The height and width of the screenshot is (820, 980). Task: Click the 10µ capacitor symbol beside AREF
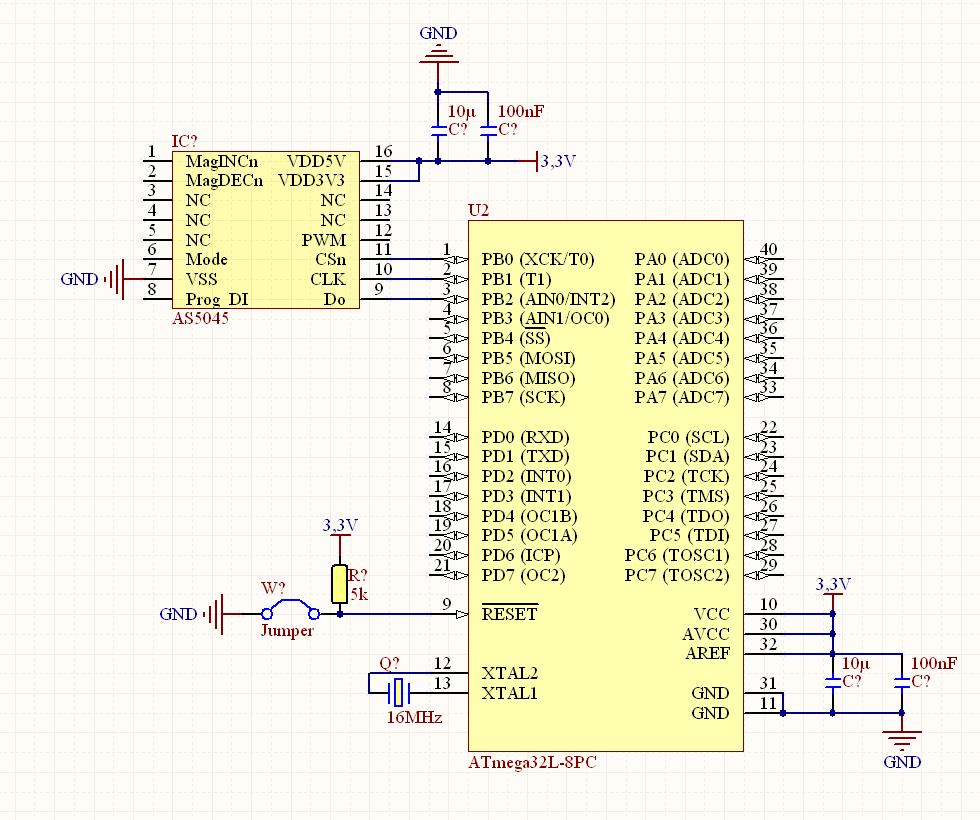[x=832, y=682]
